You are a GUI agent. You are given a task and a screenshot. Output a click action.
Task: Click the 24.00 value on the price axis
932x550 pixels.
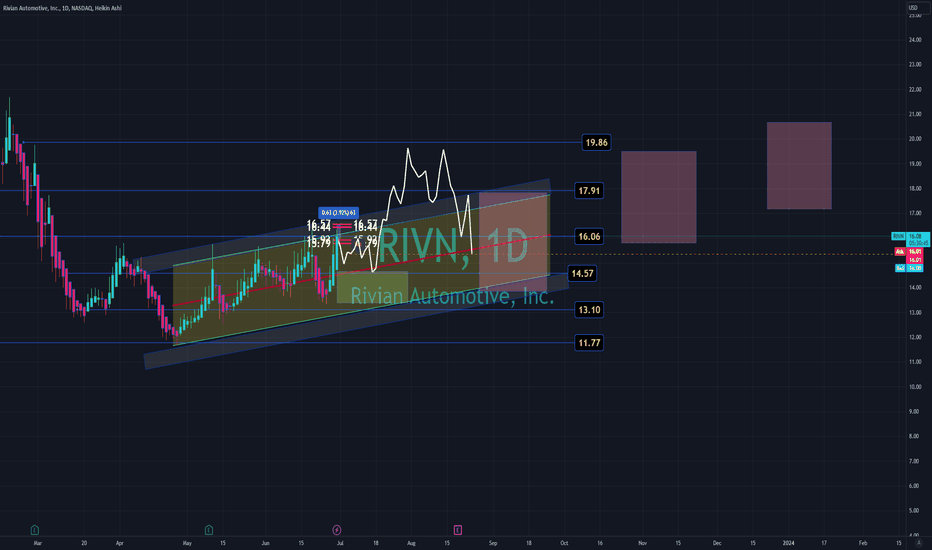(x=915, y=40)
